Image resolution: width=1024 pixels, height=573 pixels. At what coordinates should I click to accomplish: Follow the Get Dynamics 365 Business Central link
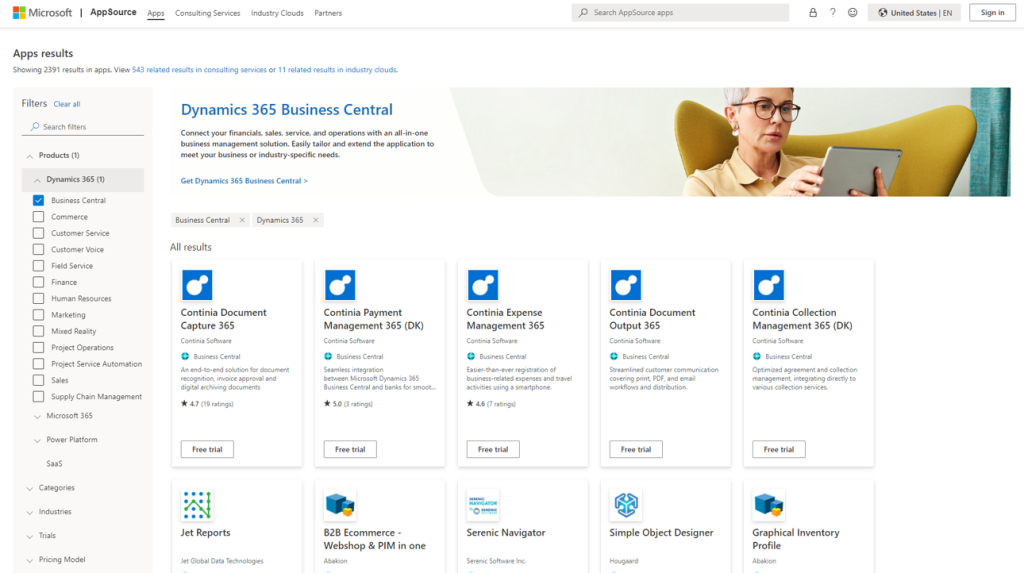coord(244,181)
